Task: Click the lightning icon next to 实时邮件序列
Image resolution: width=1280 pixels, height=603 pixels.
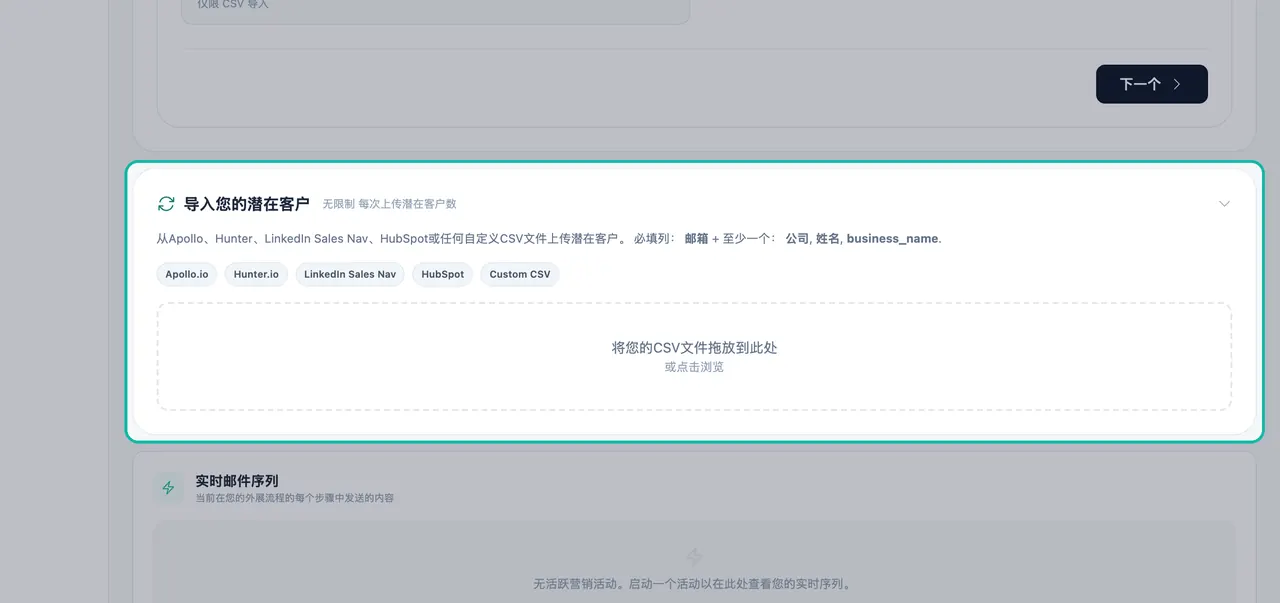Action: 168,488
